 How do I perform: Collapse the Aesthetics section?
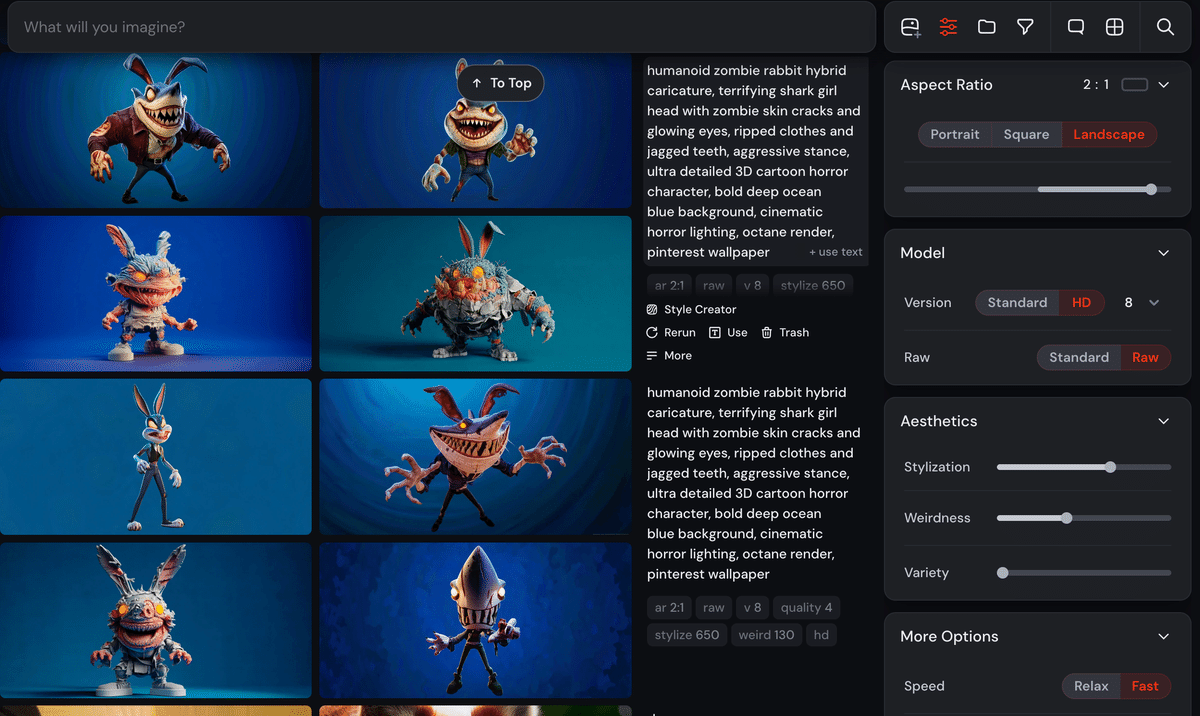pyautogui.click(x=1163, y=421)
